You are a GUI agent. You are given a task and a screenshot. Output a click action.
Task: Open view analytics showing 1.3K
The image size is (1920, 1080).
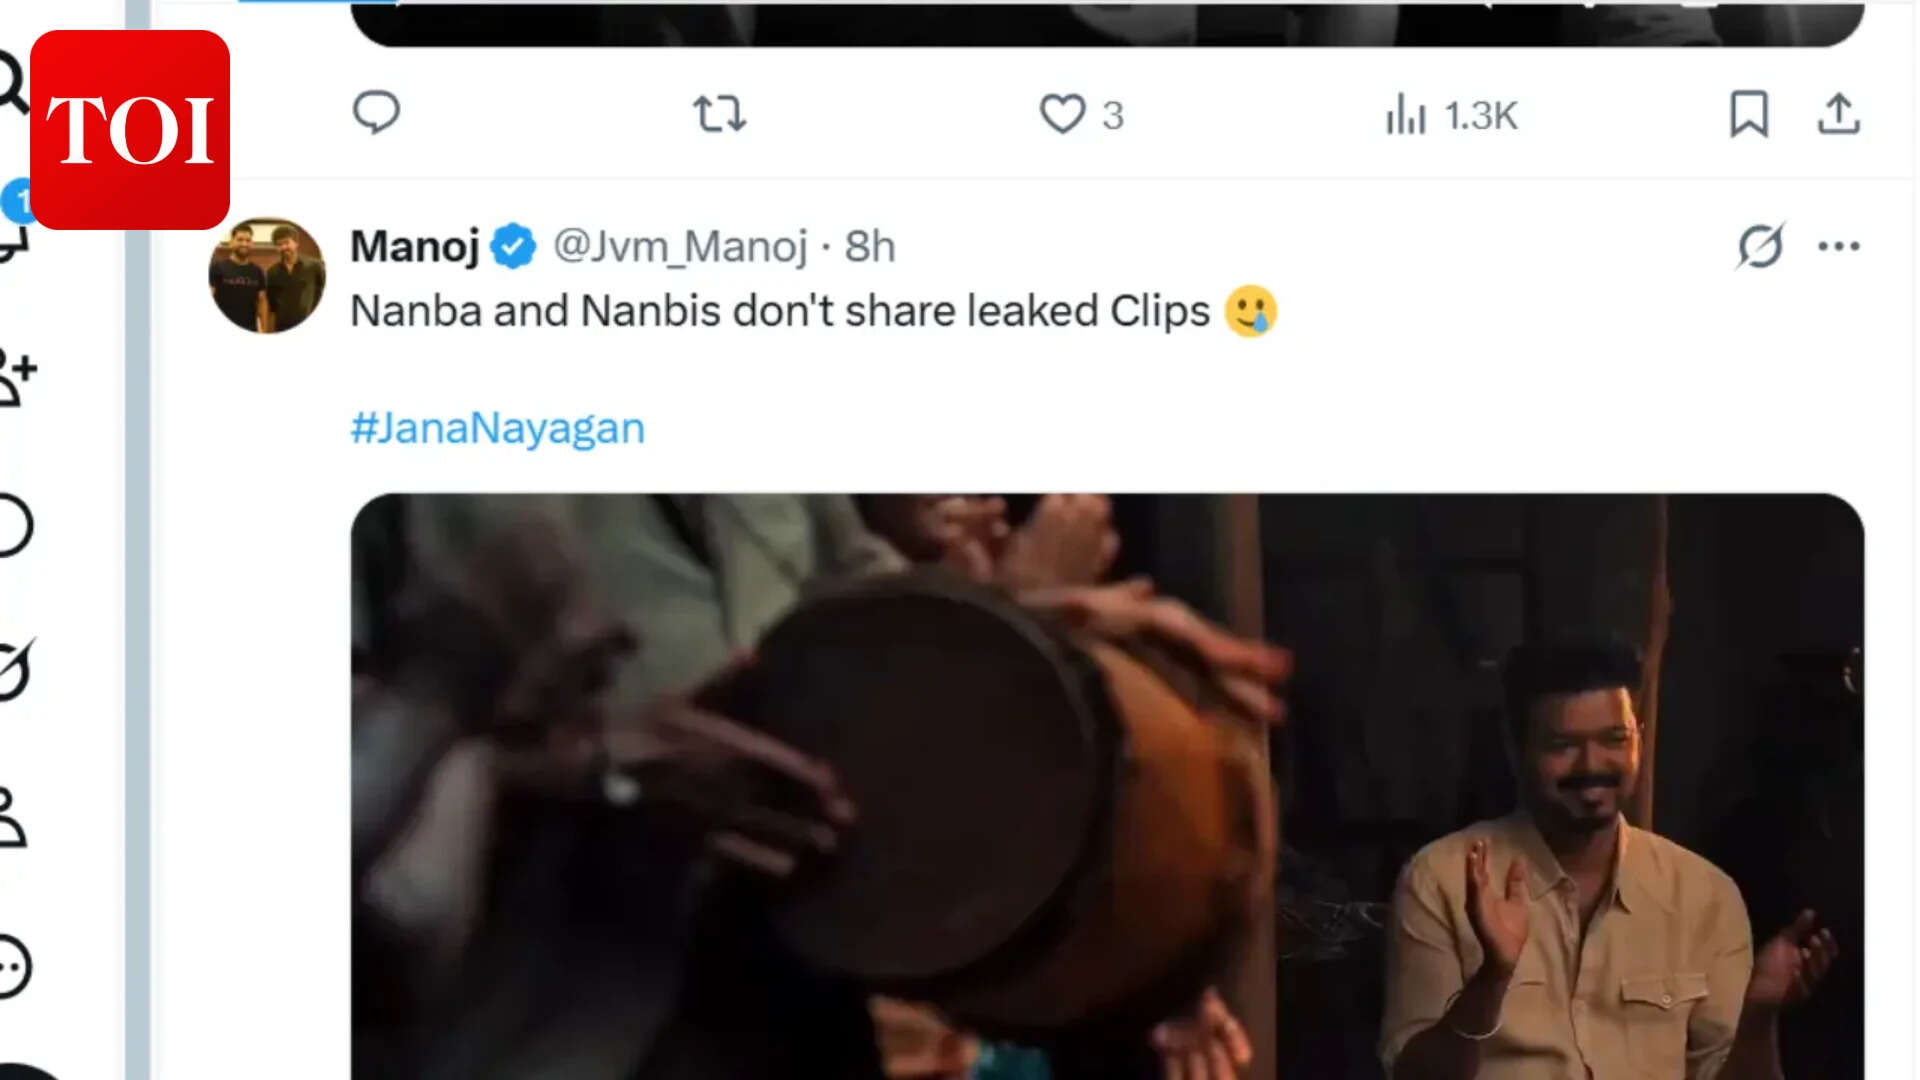click(x=1451, y=115)
